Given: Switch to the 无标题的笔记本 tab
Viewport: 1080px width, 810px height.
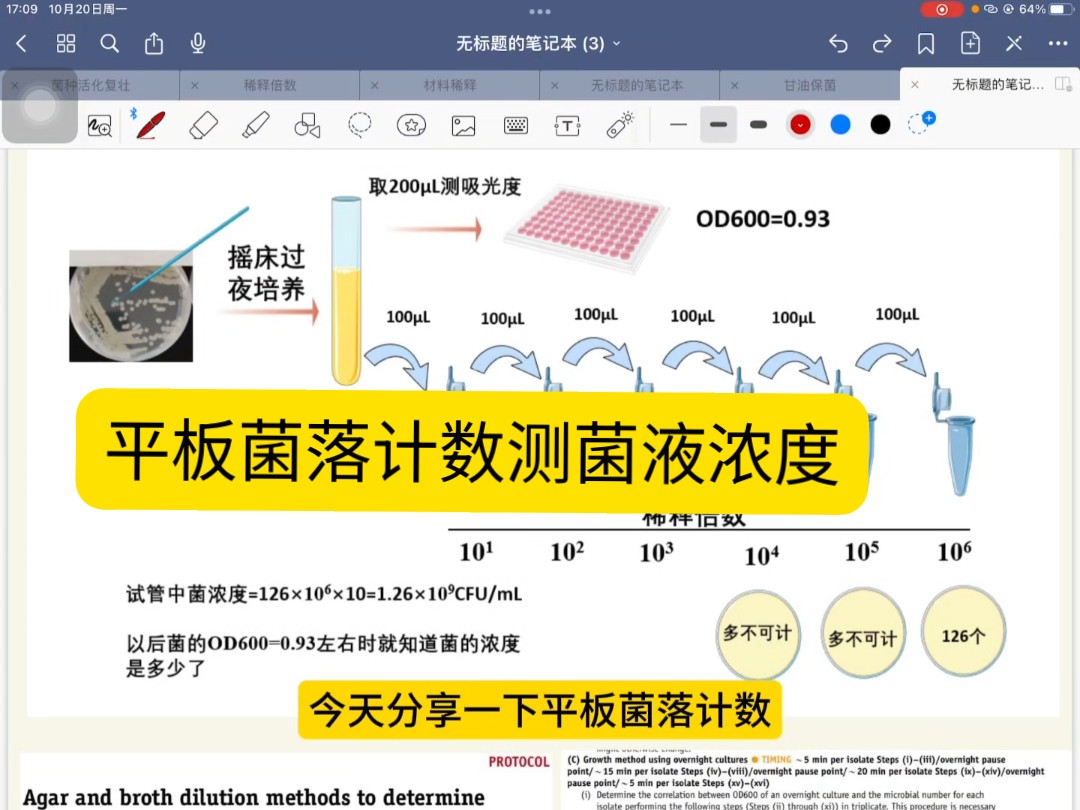Looking at the screenshot, I should [637, 85].
